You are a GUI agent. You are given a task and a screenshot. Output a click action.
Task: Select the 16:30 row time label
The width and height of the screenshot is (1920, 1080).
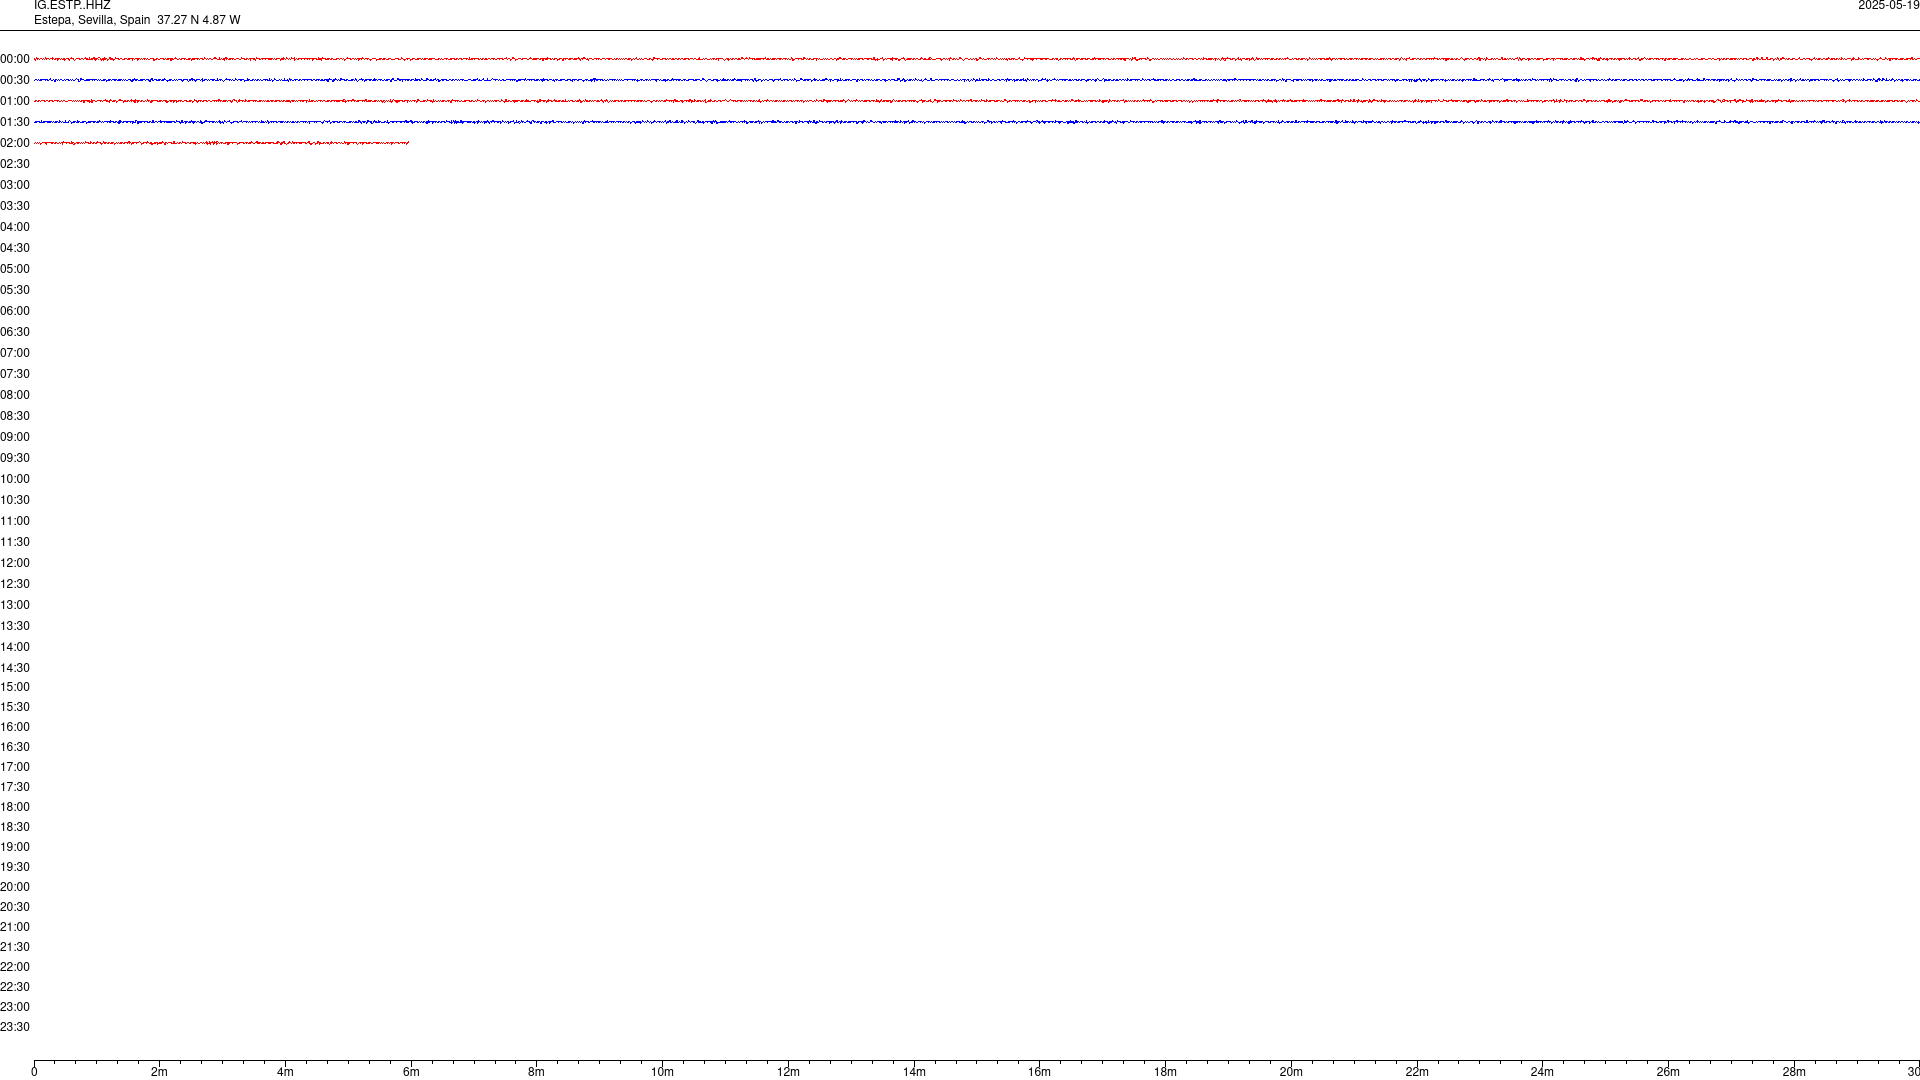15,747
